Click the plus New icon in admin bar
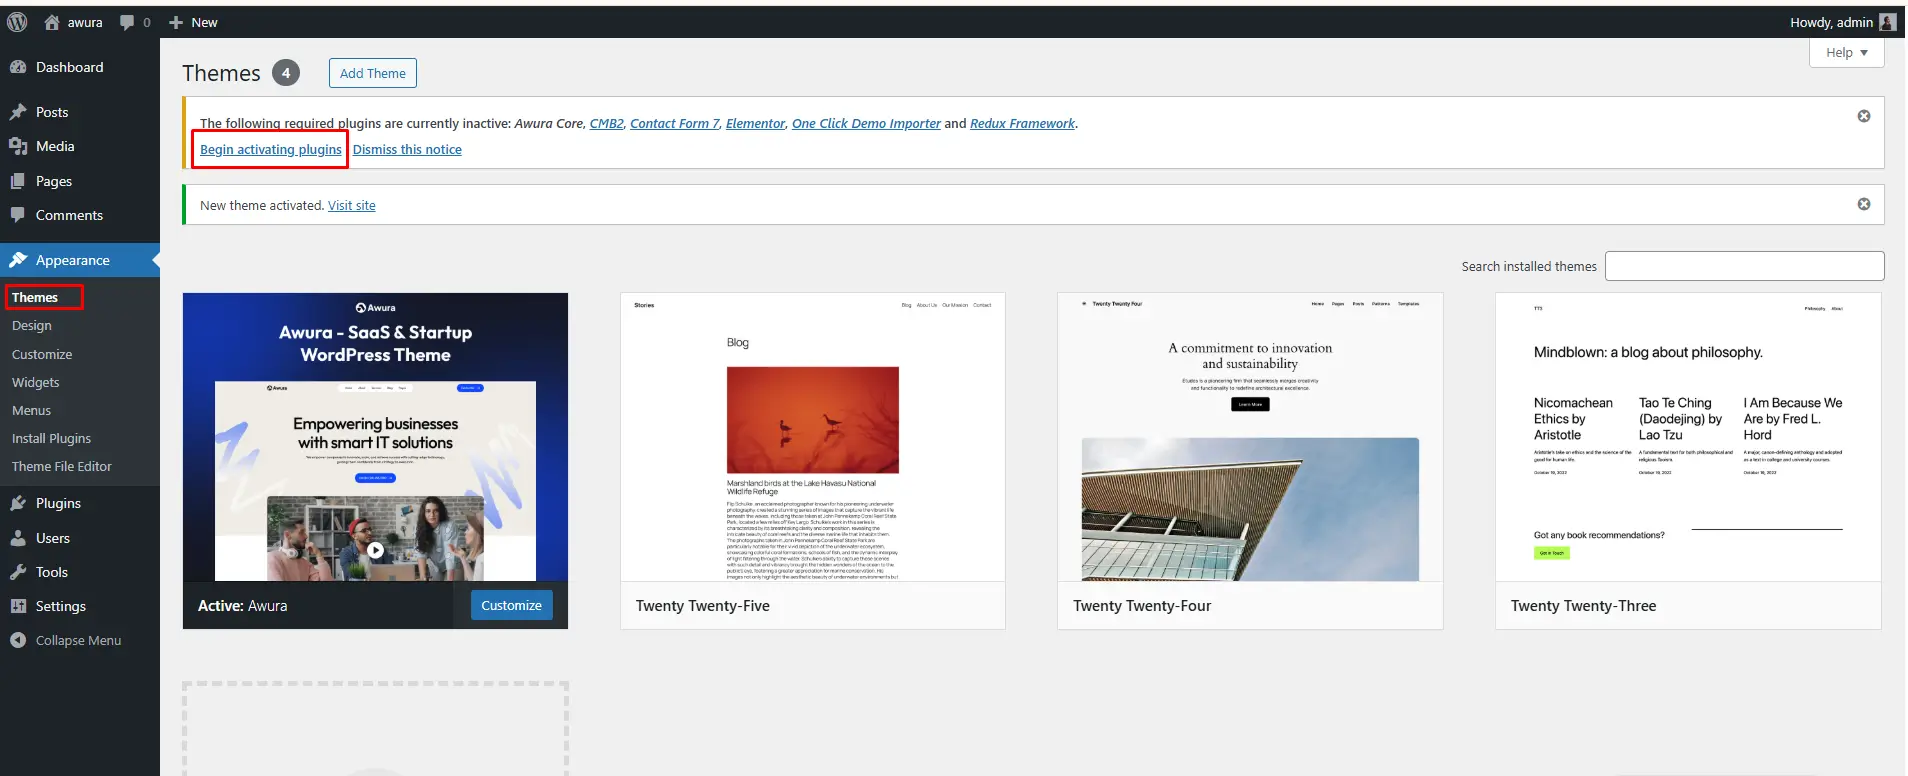The width and height of the screenshot is (1908, 776). 176,22
